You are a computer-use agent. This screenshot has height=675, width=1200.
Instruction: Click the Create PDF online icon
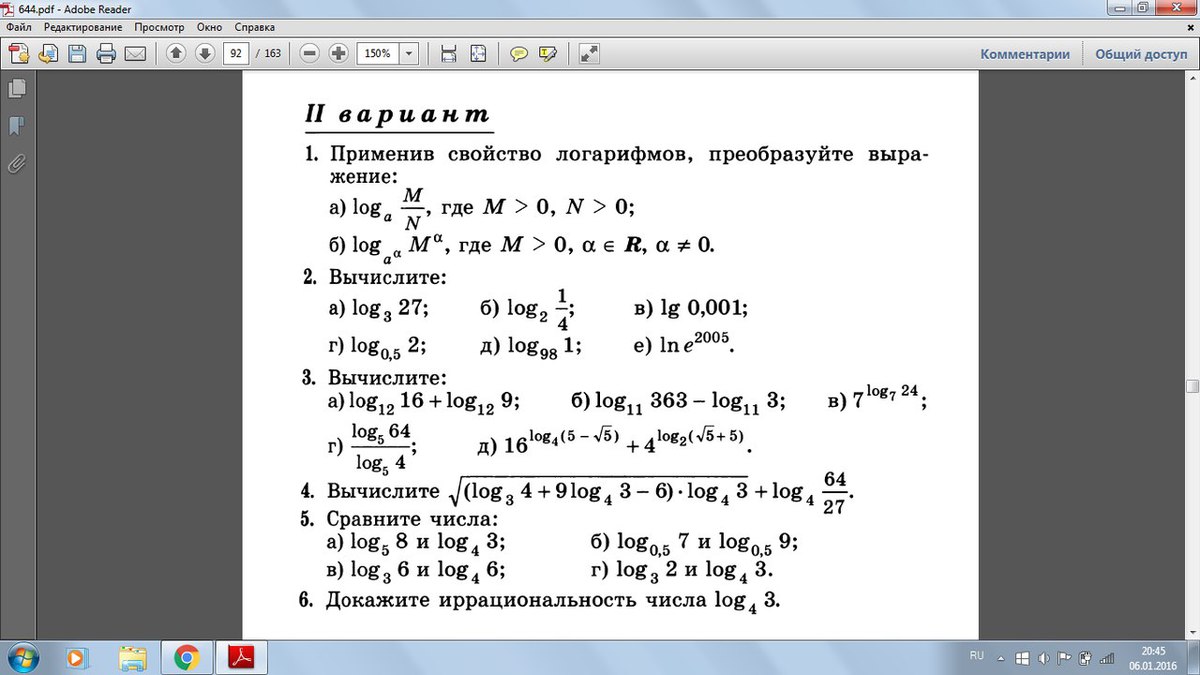pyautogui.click(x=21, y=54)
